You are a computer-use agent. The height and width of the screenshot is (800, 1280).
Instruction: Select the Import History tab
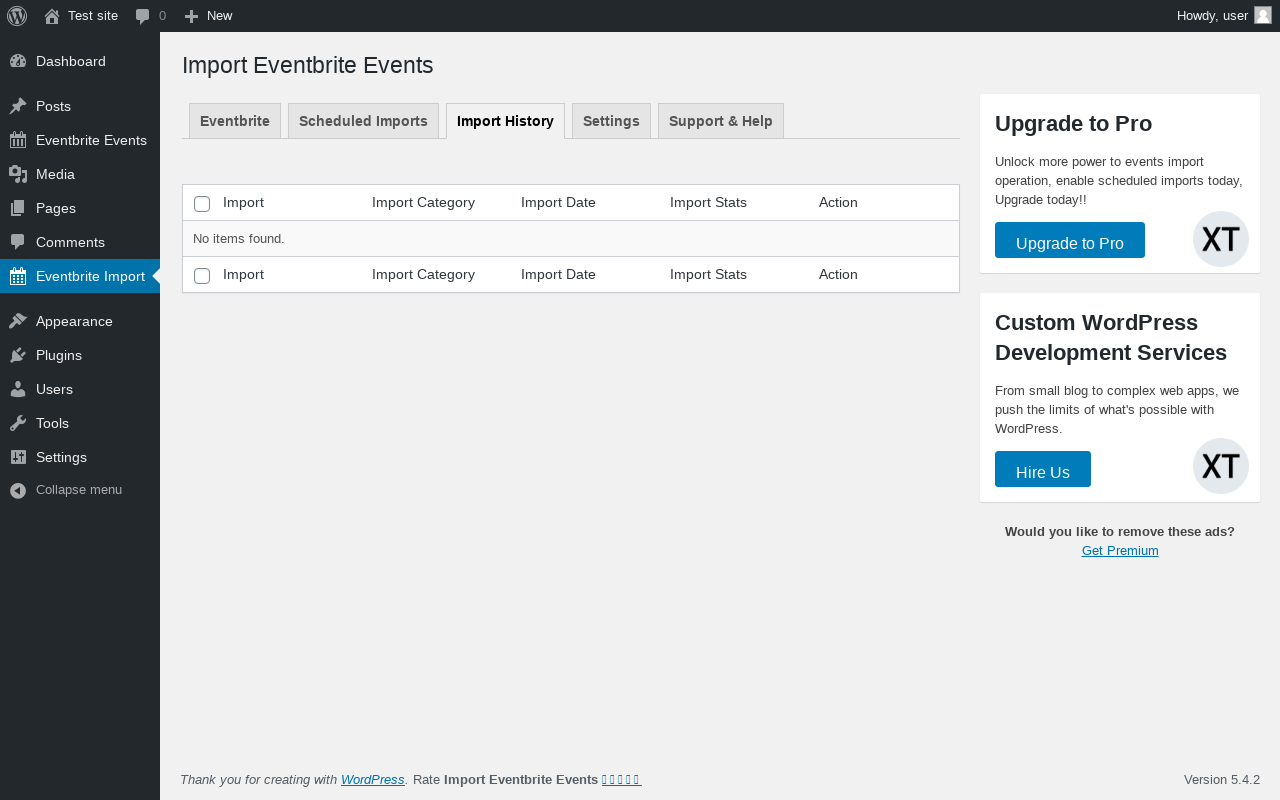click(x=505, y=121)
